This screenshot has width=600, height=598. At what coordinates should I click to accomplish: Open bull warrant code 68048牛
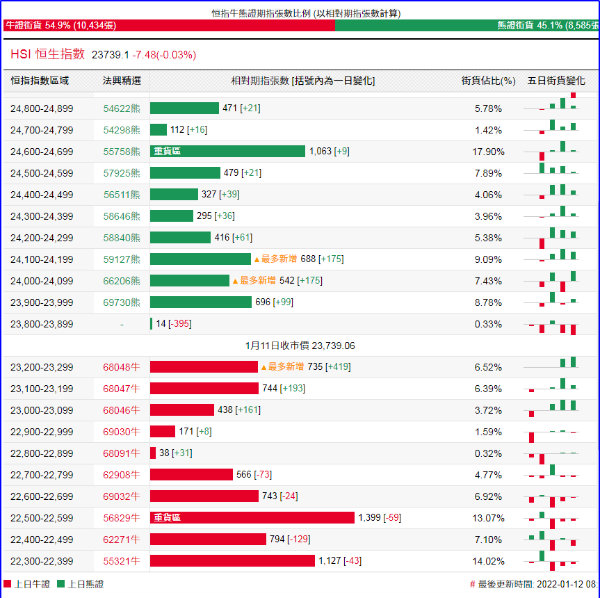[122, 367]
